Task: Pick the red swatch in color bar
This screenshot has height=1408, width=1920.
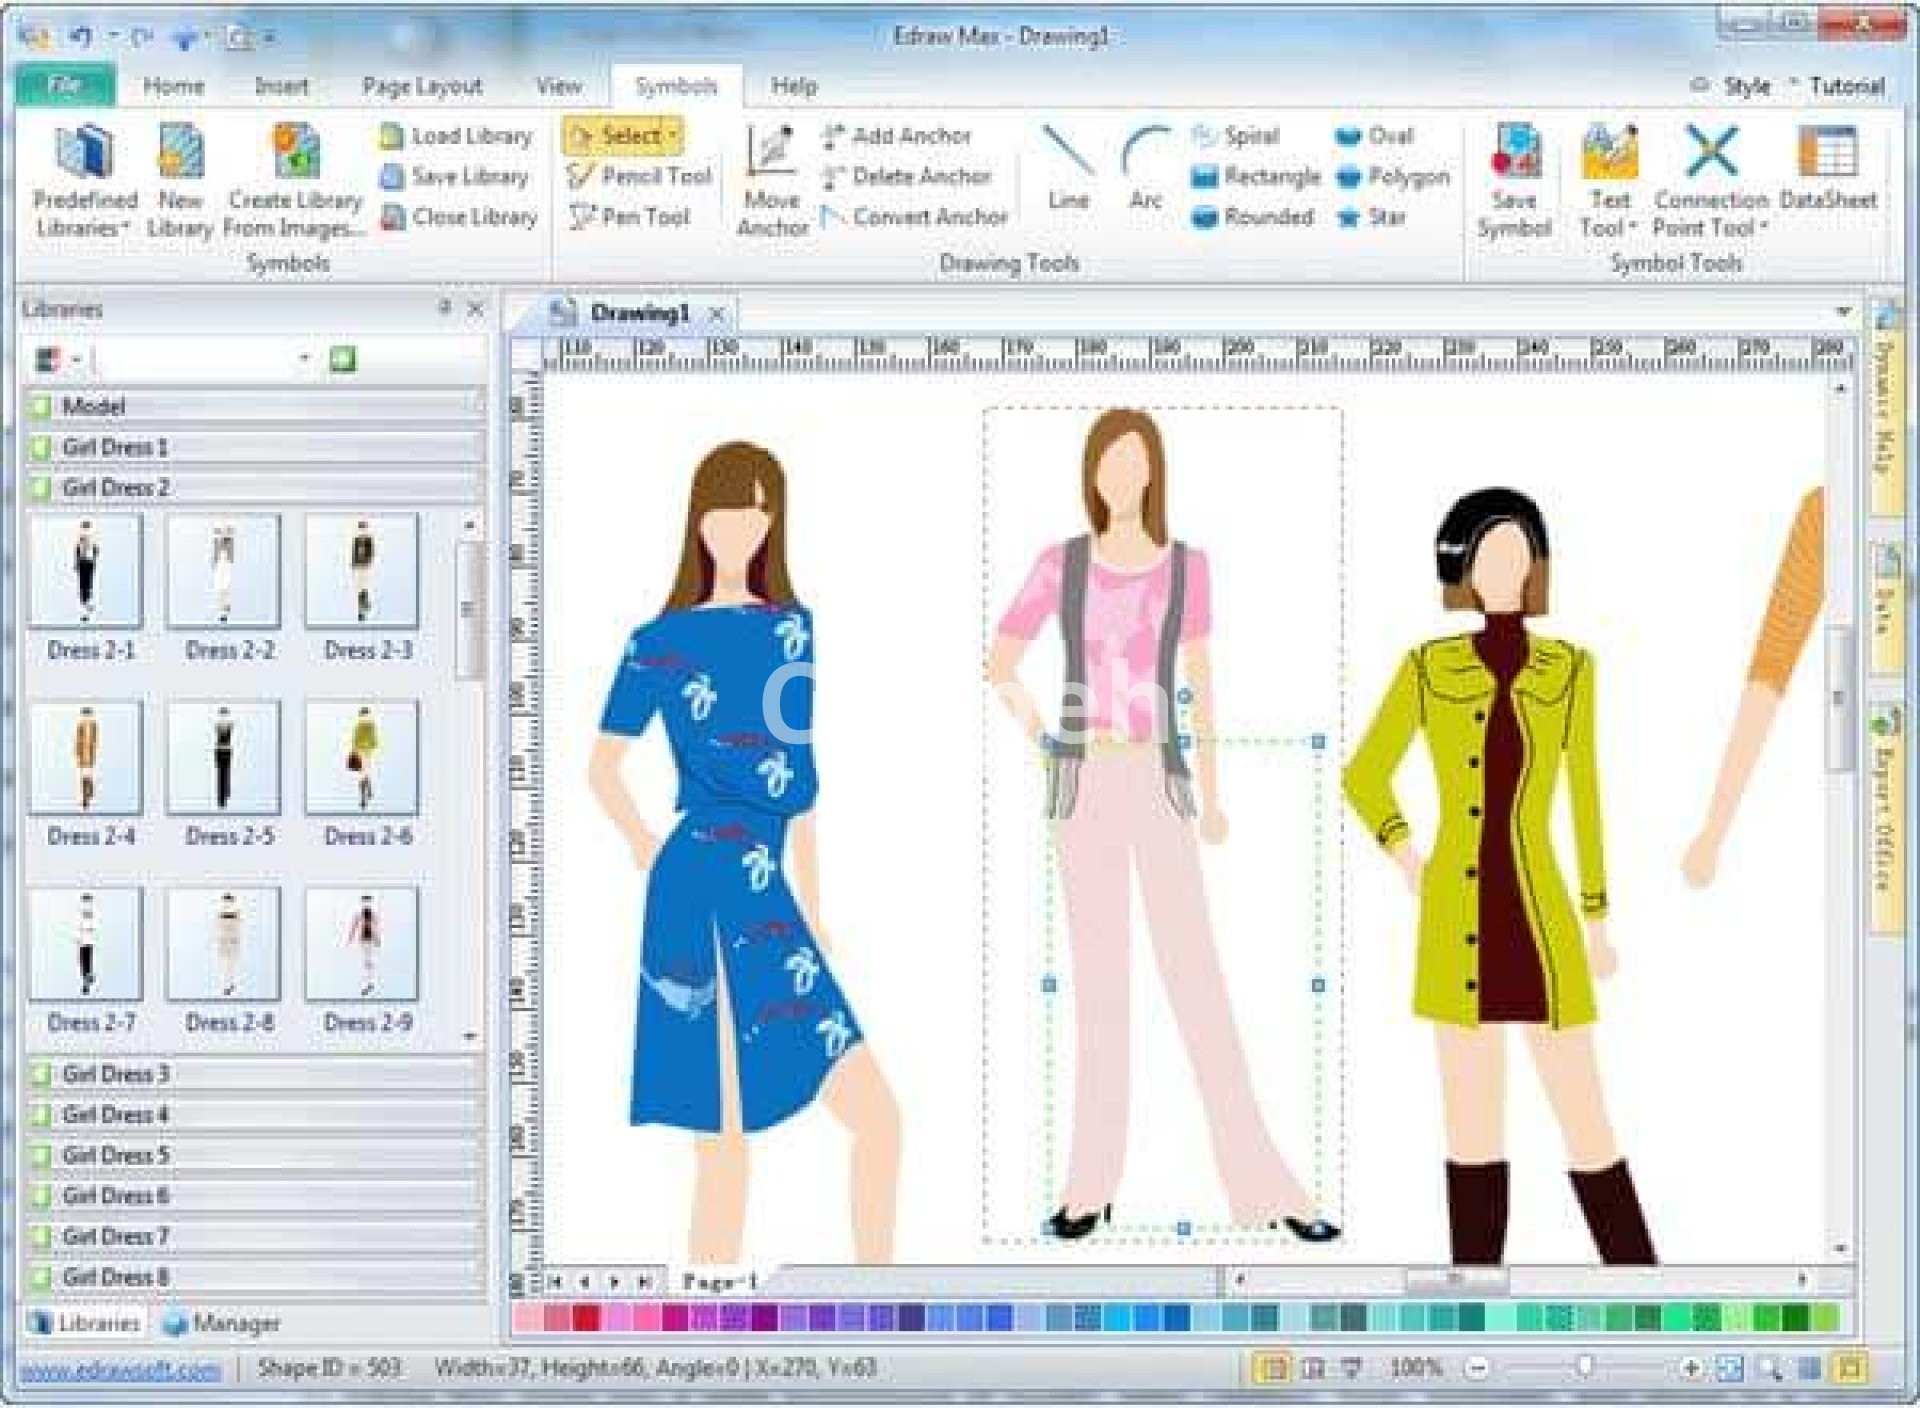Action: click(586, 1318)
